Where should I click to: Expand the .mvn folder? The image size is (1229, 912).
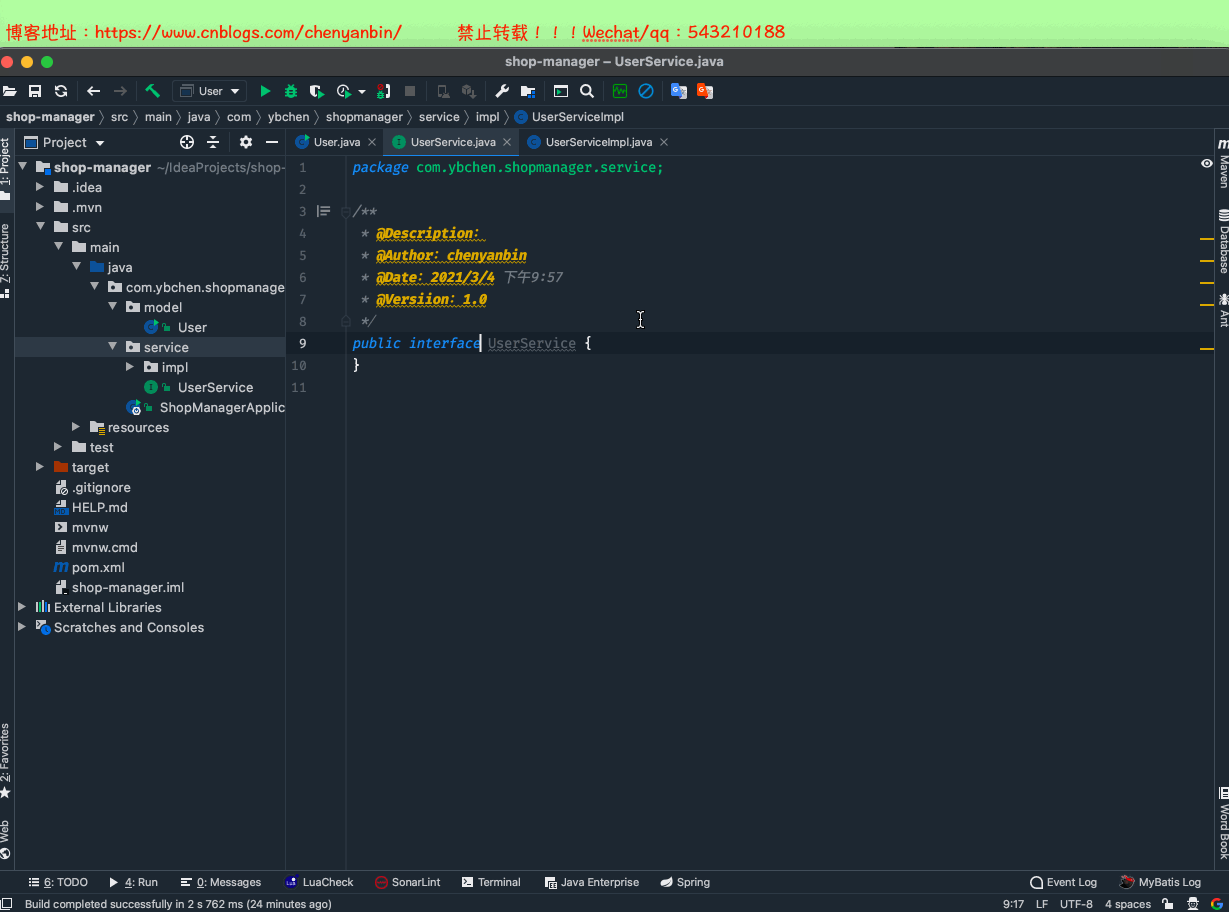click(x=40, y=207)
